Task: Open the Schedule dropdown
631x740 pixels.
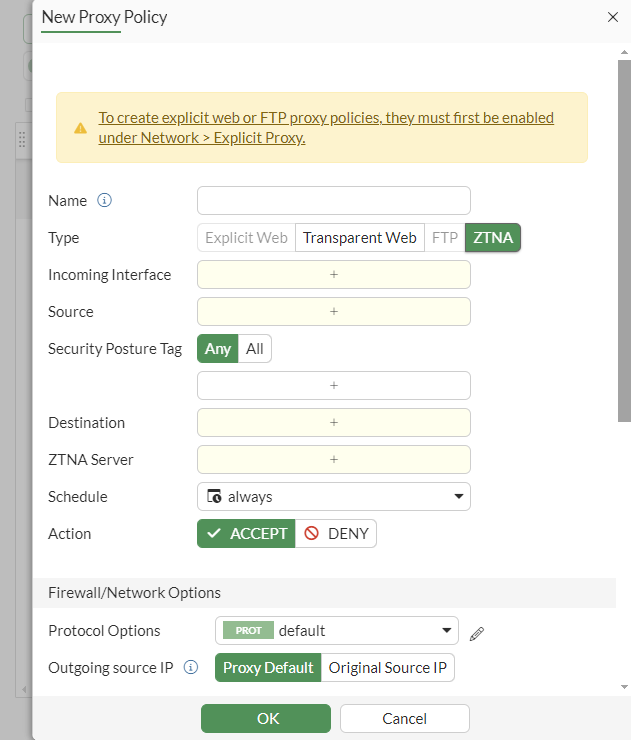Action: pyautogui.click(x=334, y=497)
